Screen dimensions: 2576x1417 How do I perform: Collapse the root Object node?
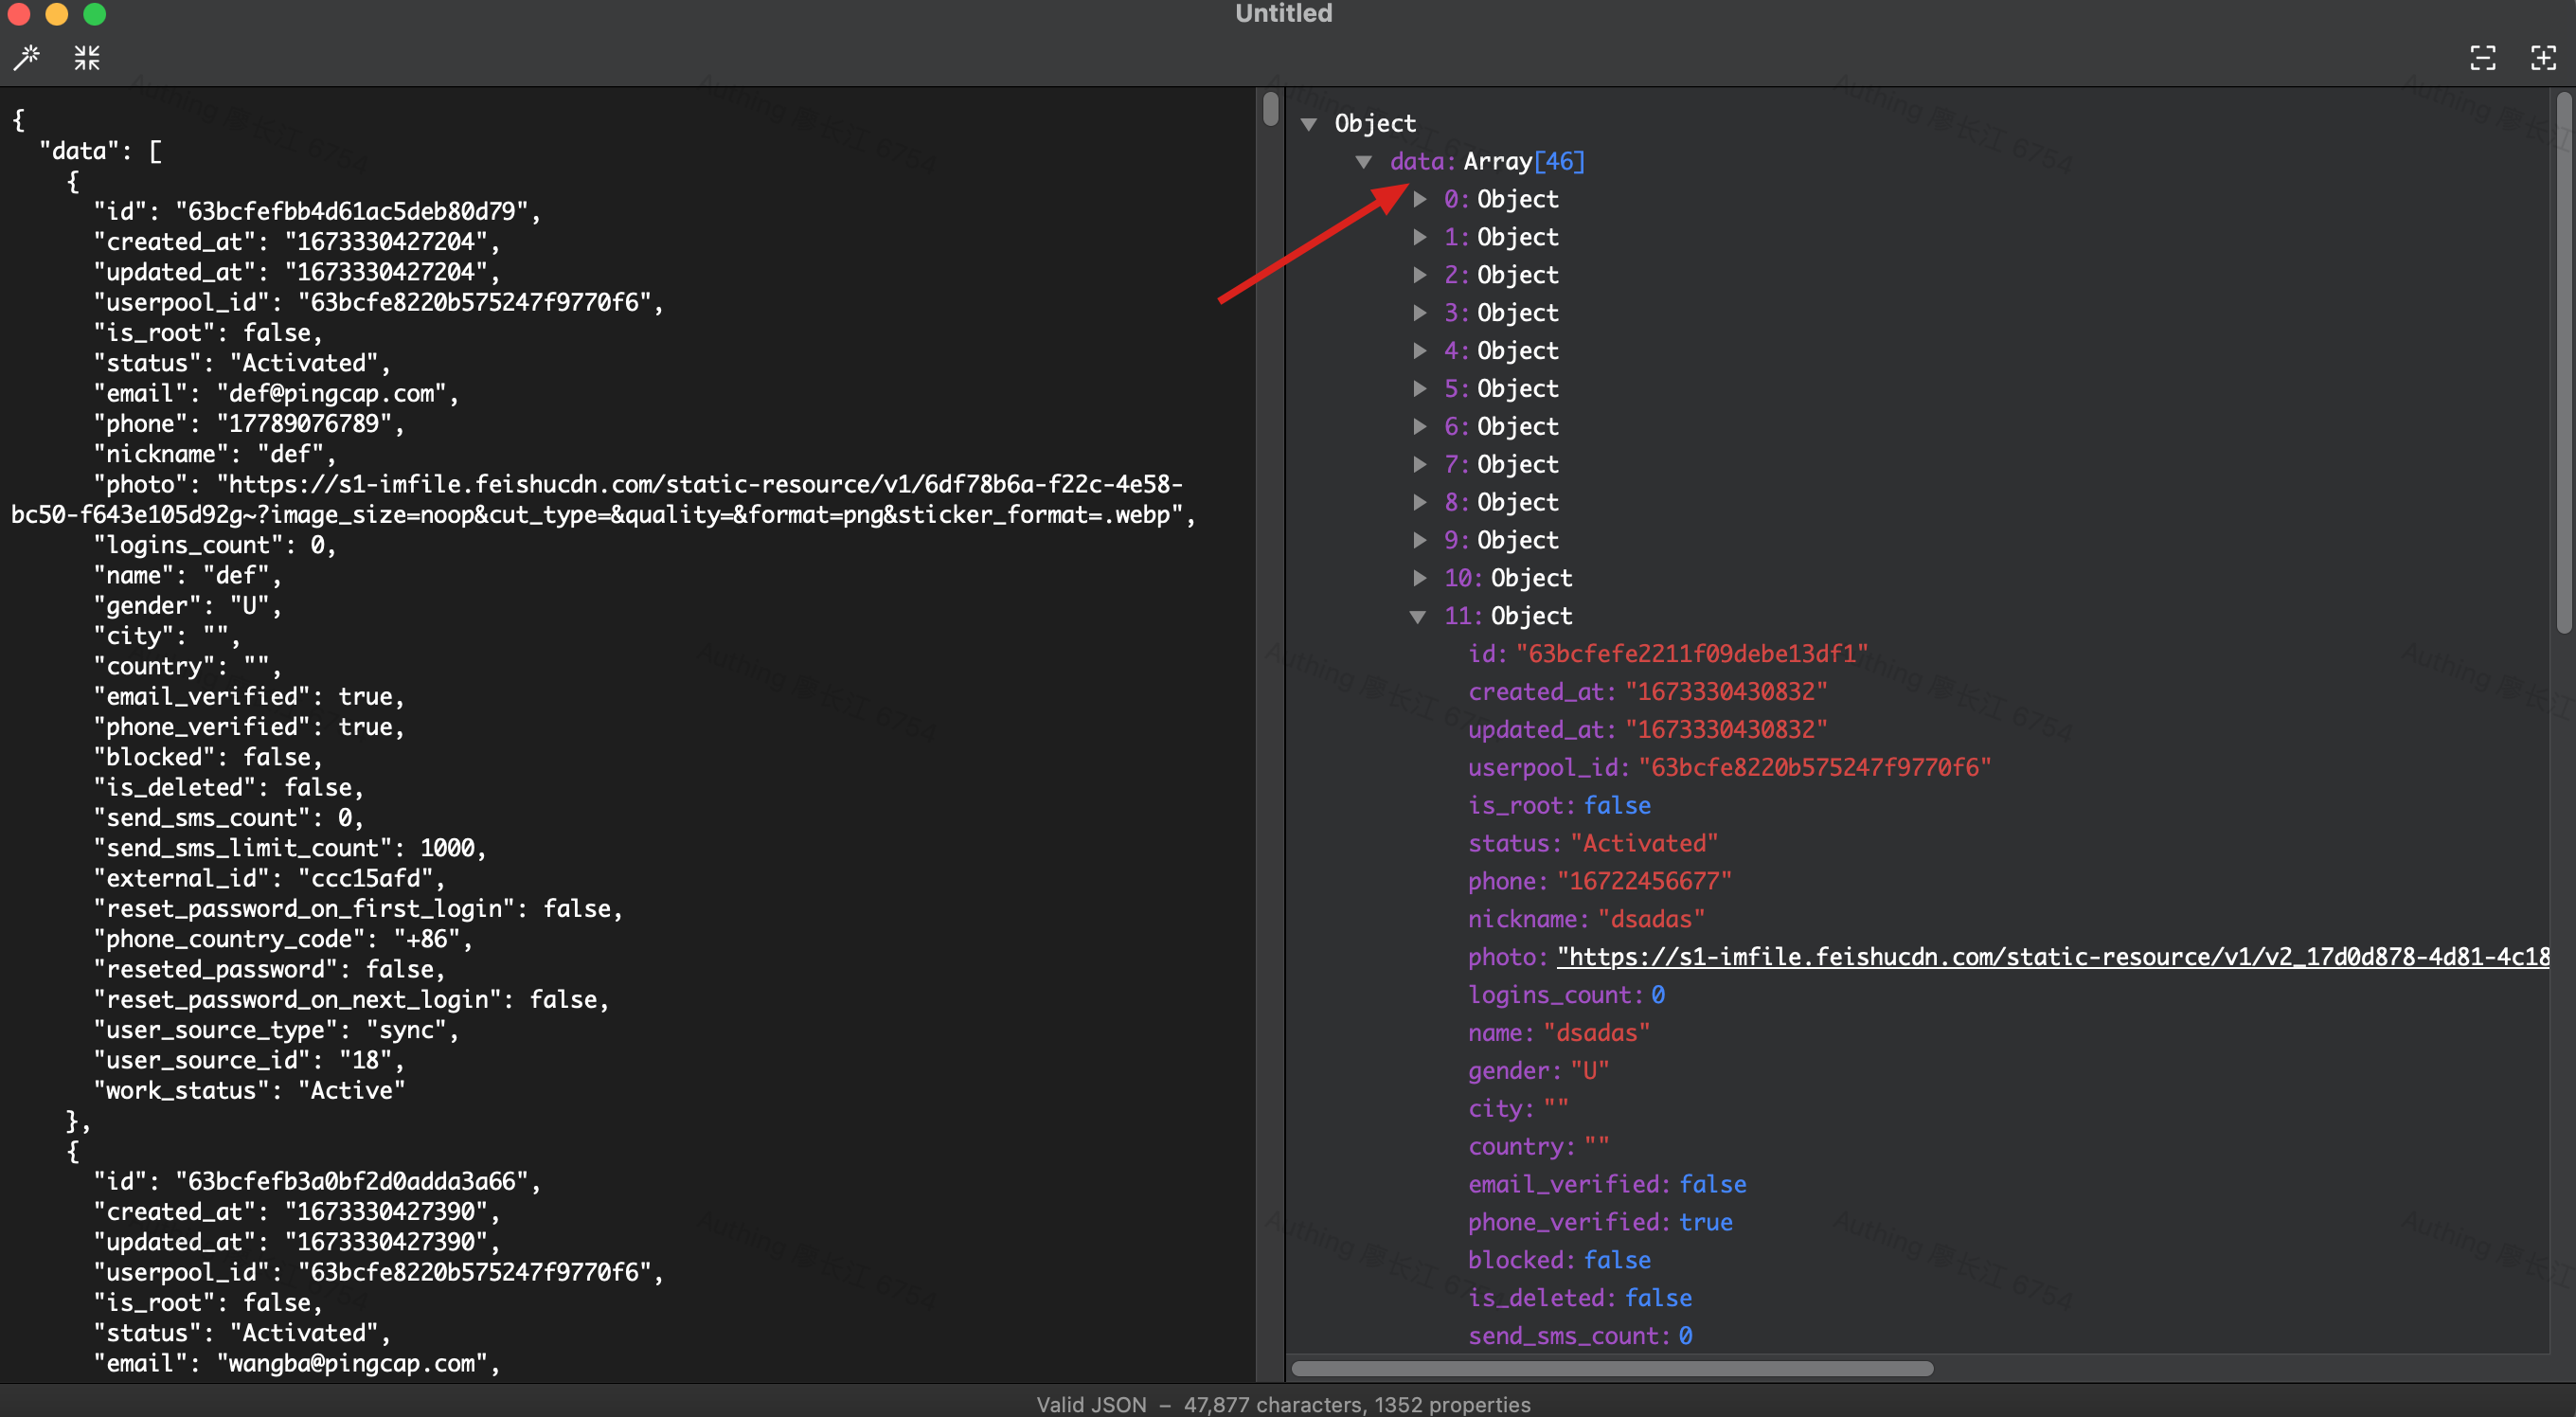pos(1309,124)
